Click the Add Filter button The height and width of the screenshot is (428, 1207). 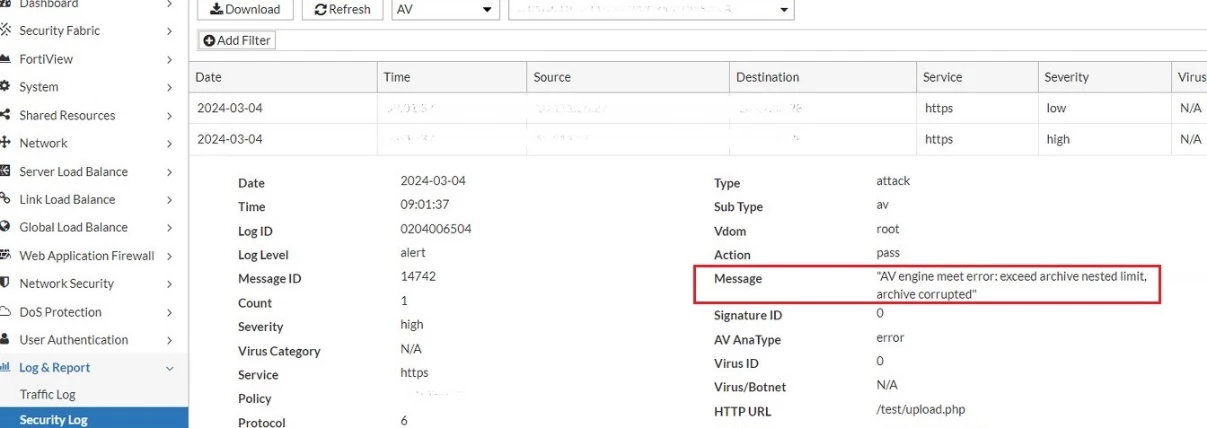click(237, 40)
